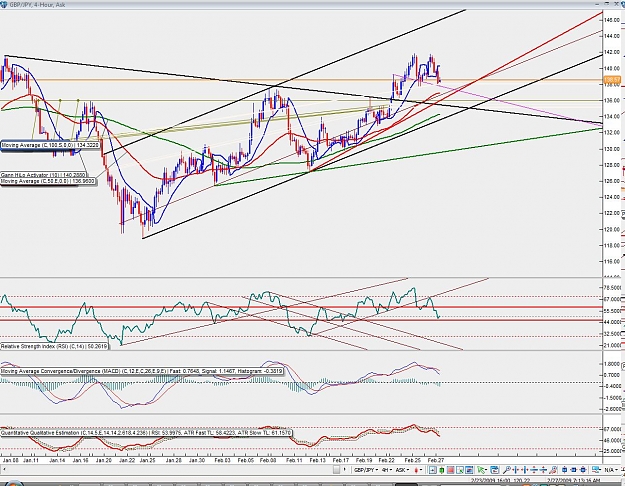Click the Feb 27 date on time axis
625x486 pixels.
coord(436,460)
